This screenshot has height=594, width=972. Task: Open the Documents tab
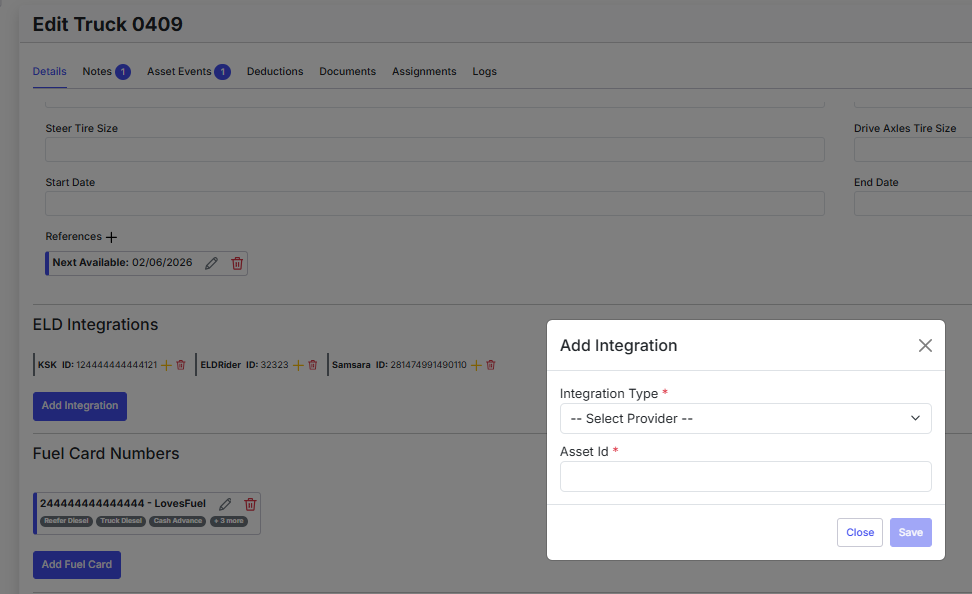pos(348,71)
